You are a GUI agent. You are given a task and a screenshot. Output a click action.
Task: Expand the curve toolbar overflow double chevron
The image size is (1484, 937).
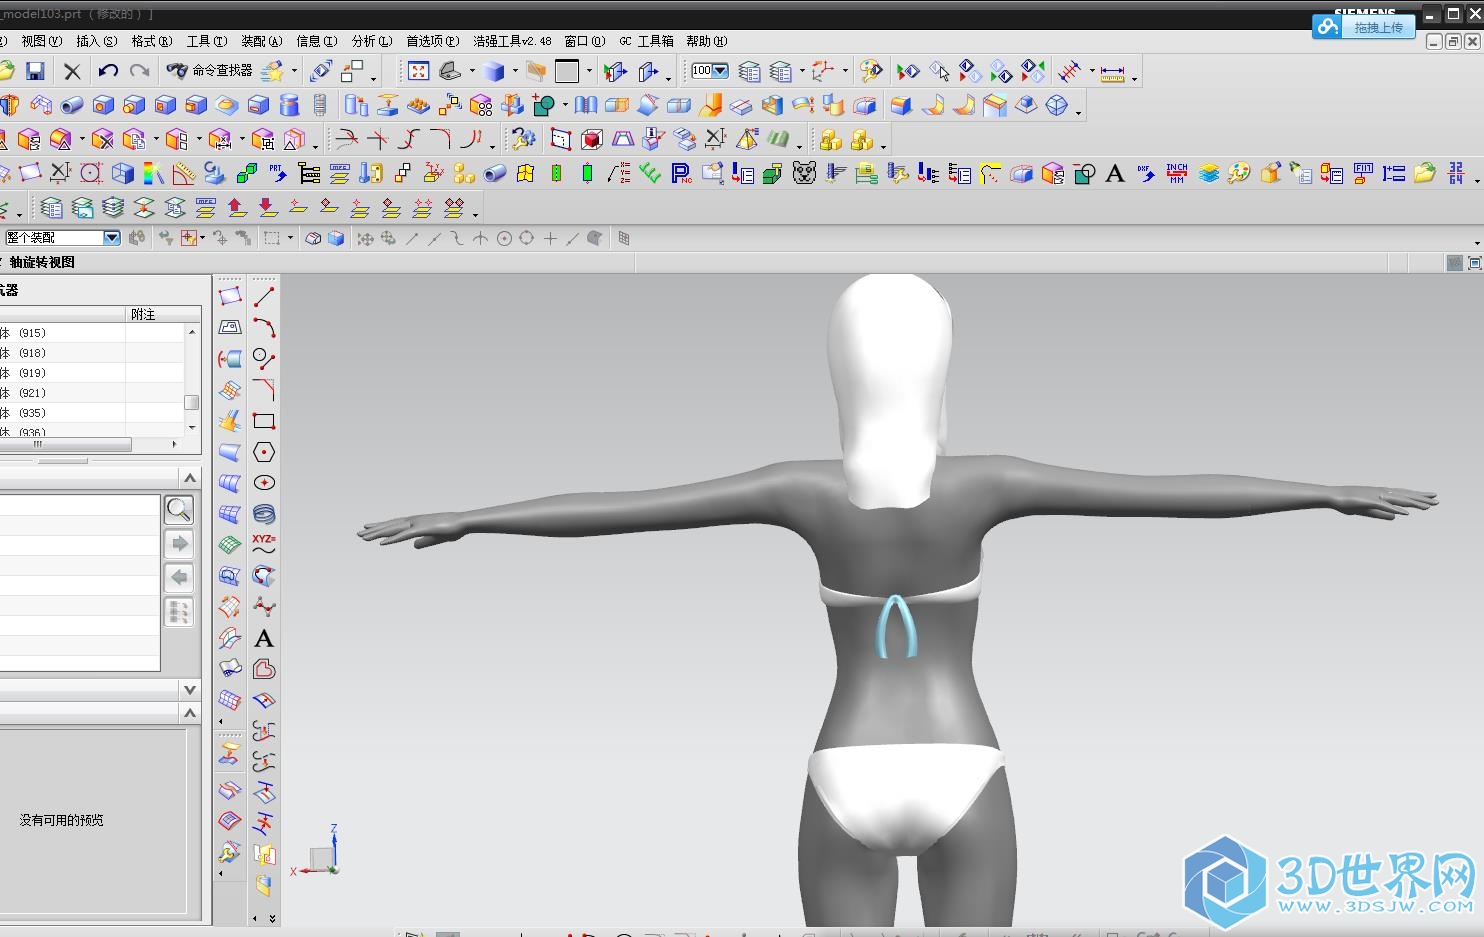pos(272,918)
